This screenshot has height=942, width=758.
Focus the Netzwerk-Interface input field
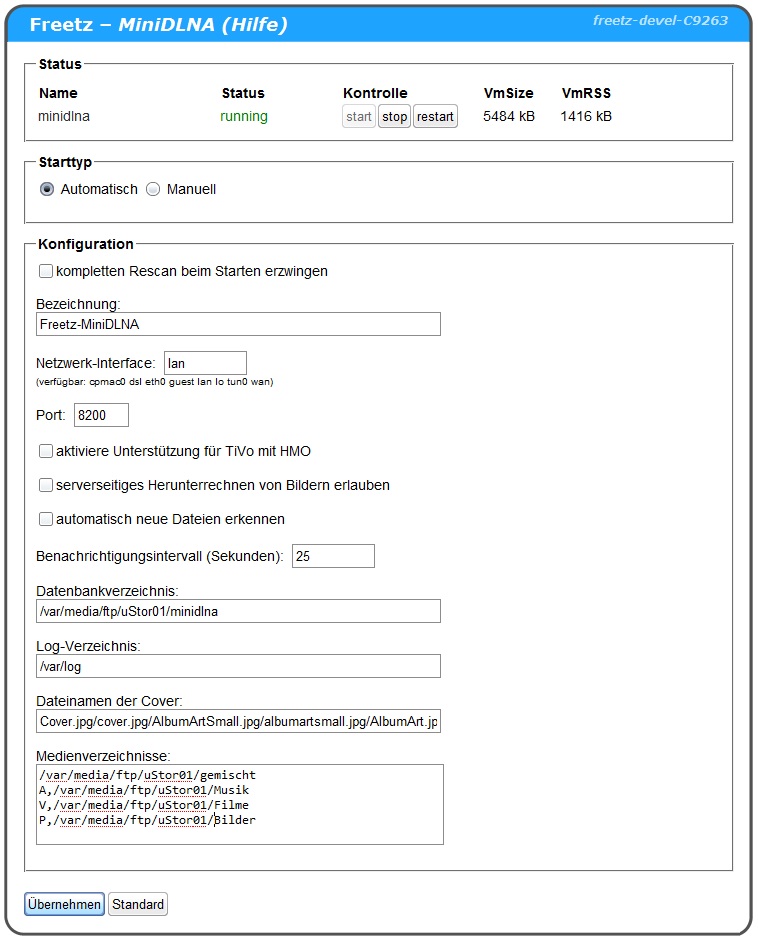point(204,363)
